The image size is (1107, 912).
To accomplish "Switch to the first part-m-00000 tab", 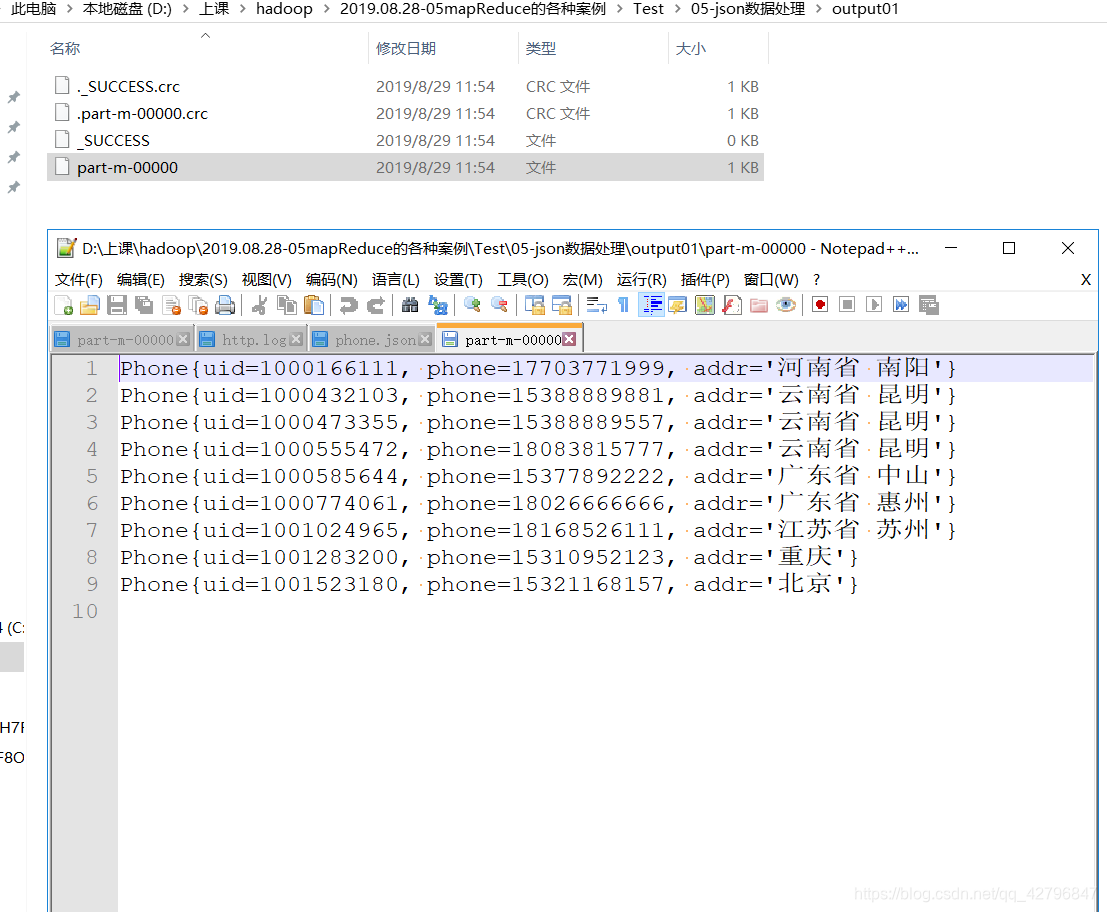I will pos(122,340).
